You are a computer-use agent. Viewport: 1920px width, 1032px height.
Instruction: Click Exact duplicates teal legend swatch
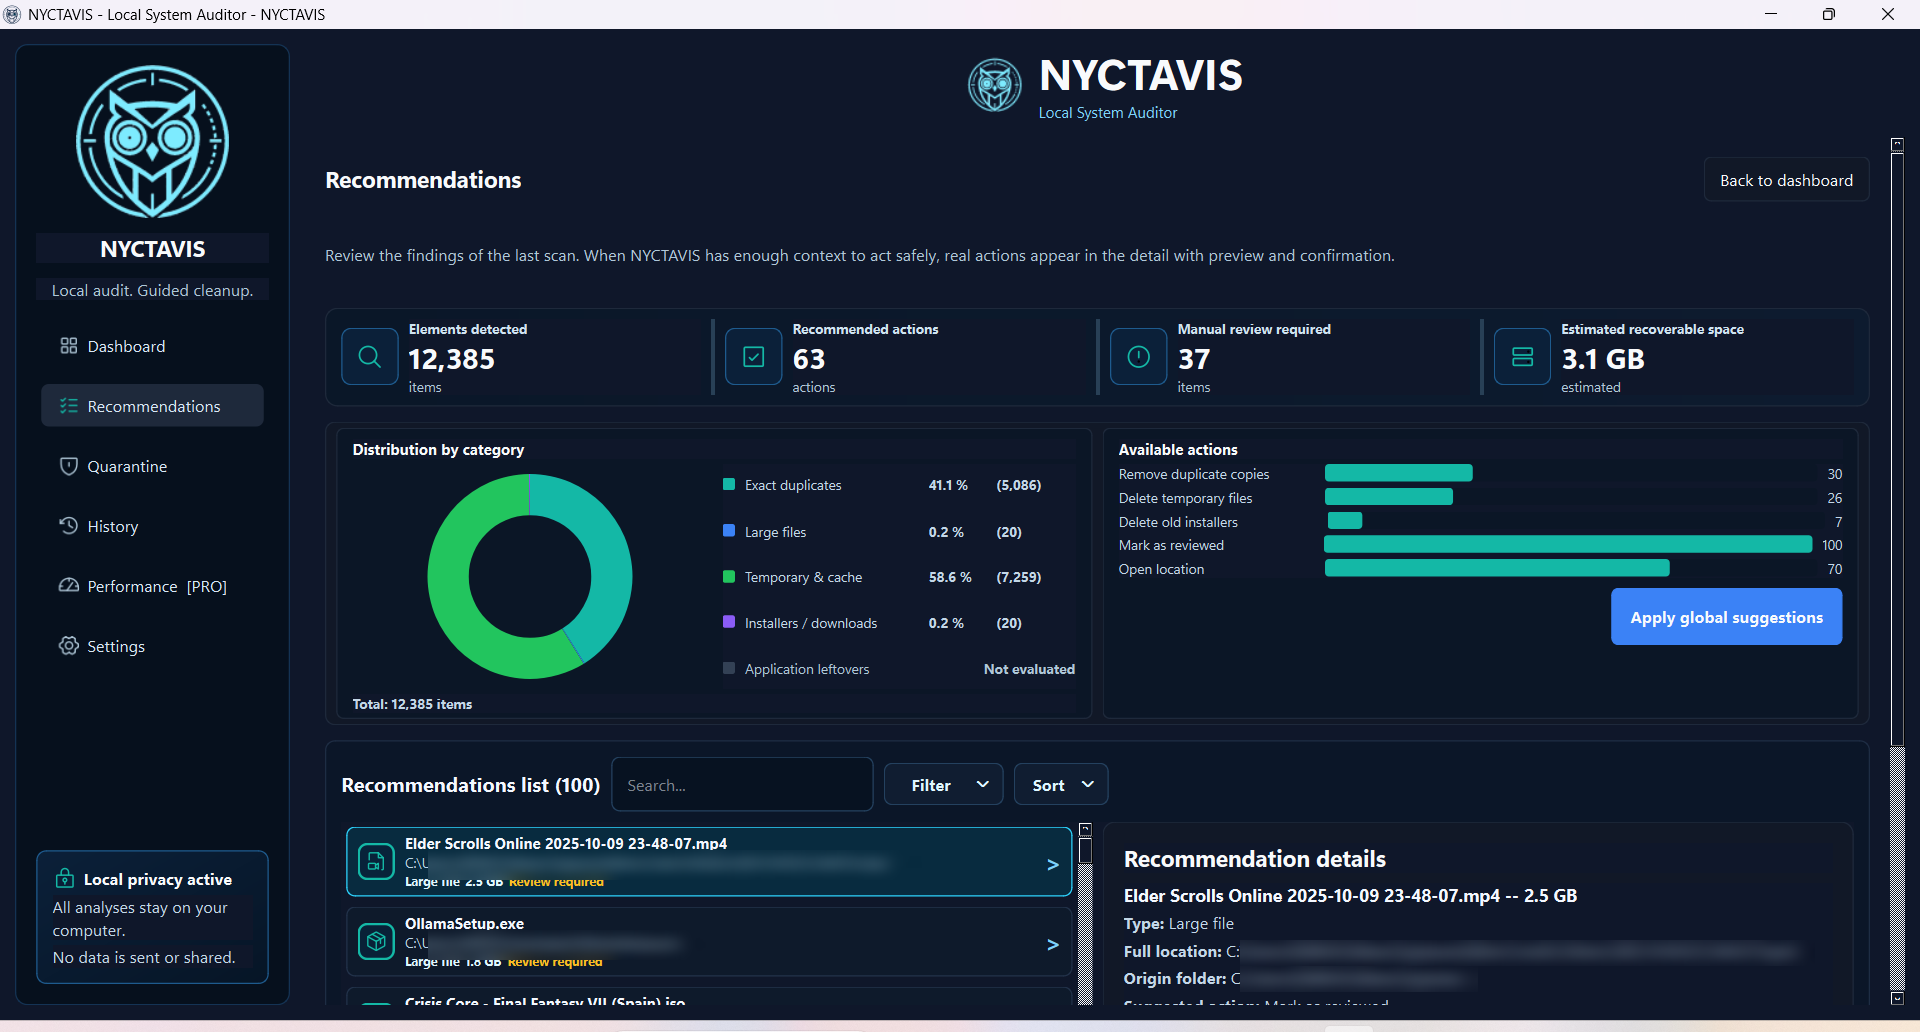[729, 484]
